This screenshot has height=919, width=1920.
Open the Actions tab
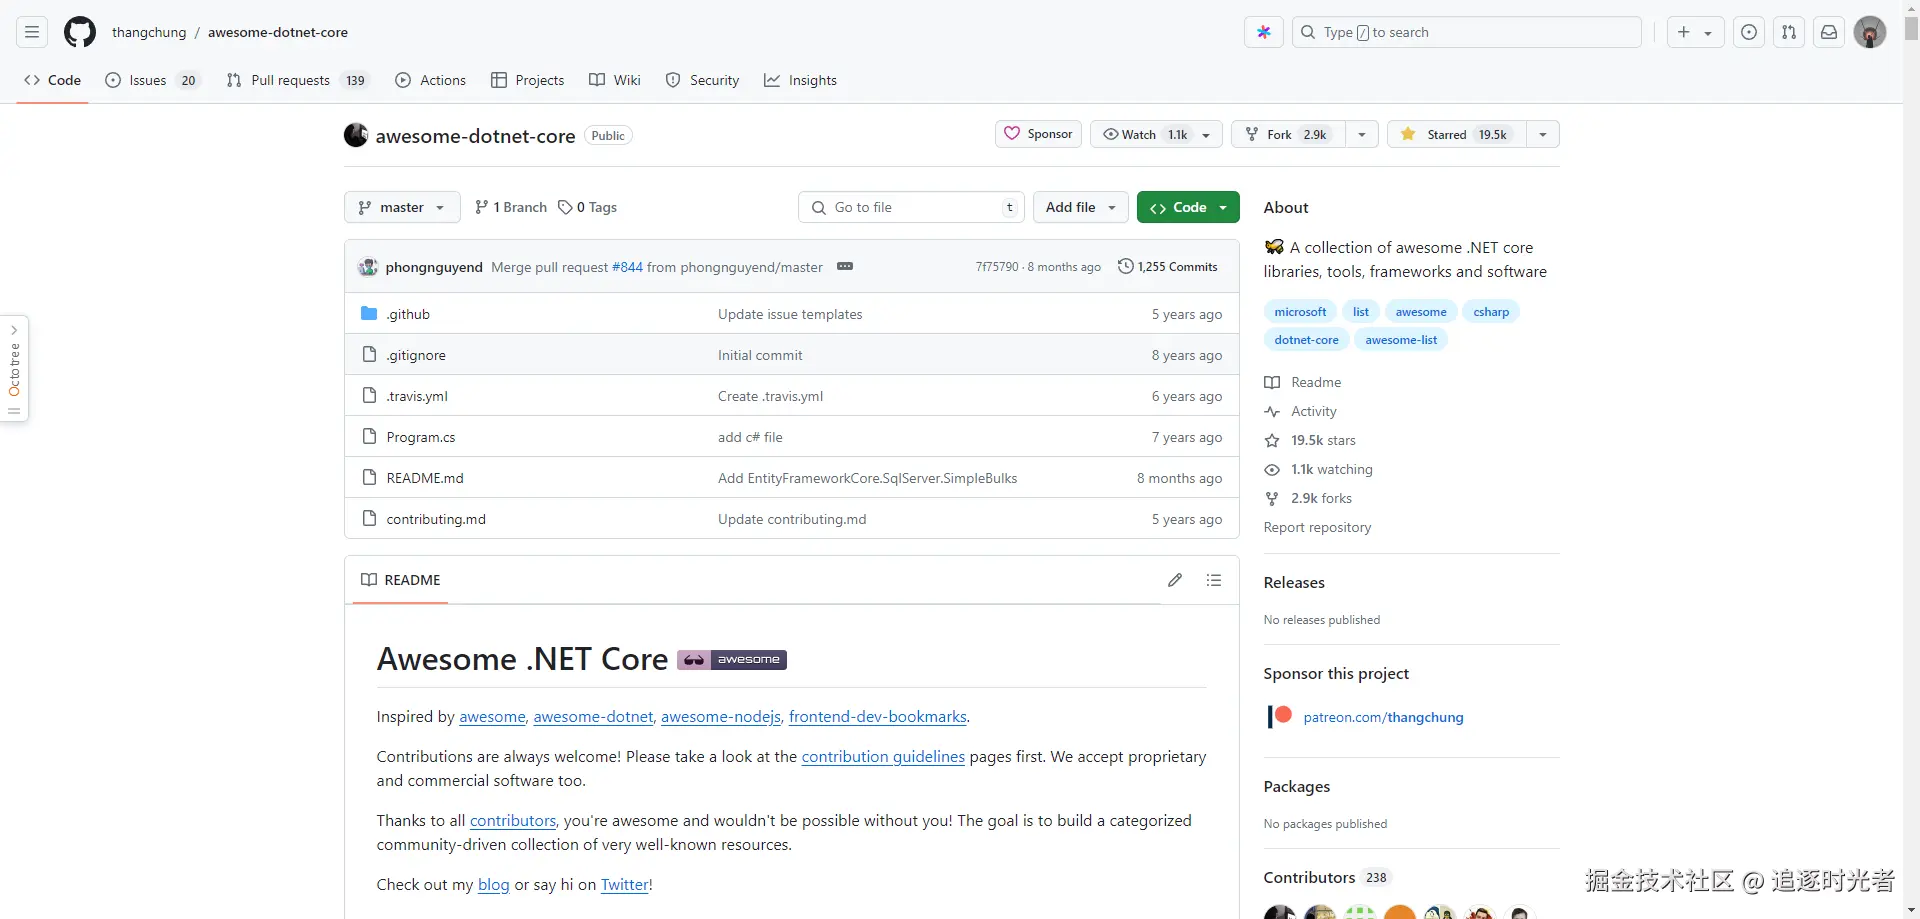tap(431, 80)
